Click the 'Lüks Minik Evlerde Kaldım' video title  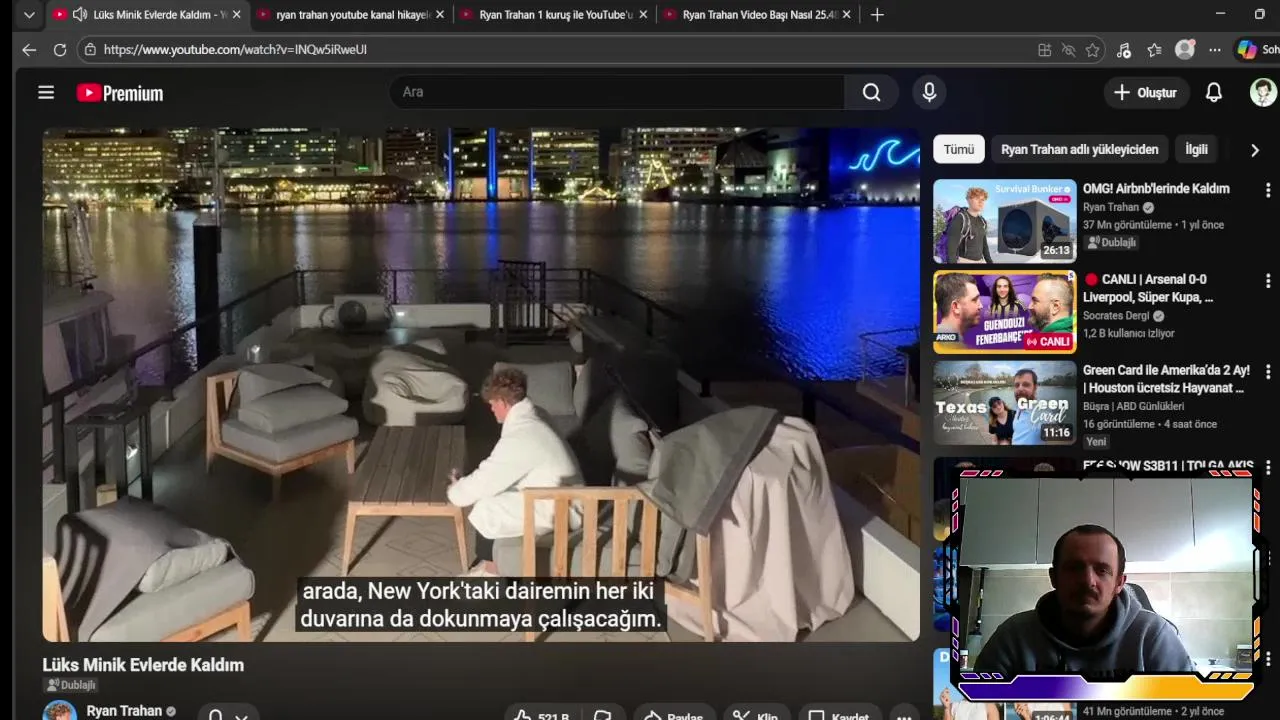(143, 665)
